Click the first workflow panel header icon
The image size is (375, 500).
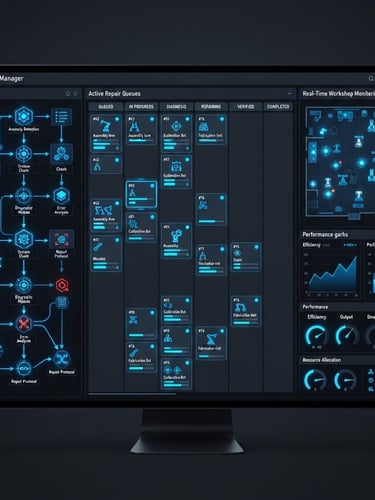tap(68, 94)
